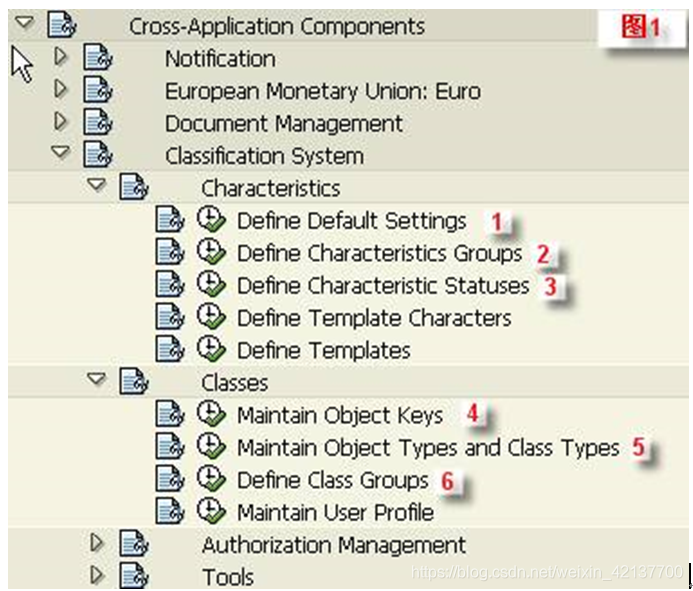Open documentation icon for Define Default Settings

(170, 219)
